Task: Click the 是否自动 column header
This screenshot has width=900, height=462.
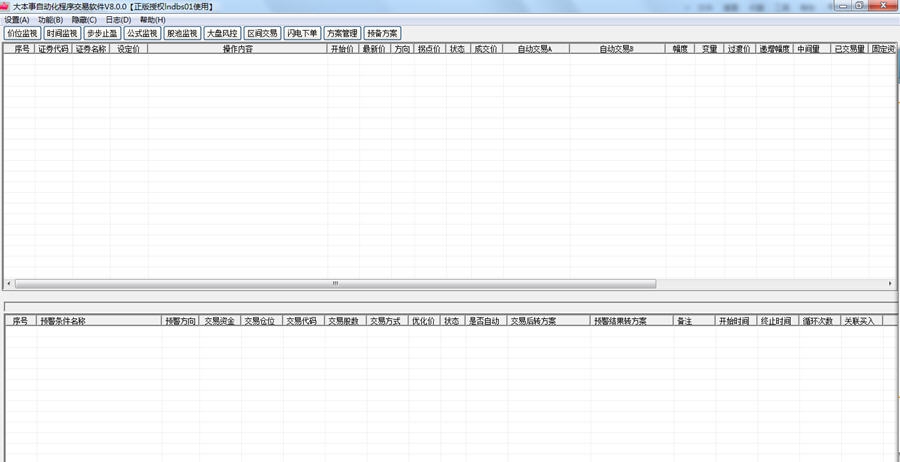Action: click(486, 321)
